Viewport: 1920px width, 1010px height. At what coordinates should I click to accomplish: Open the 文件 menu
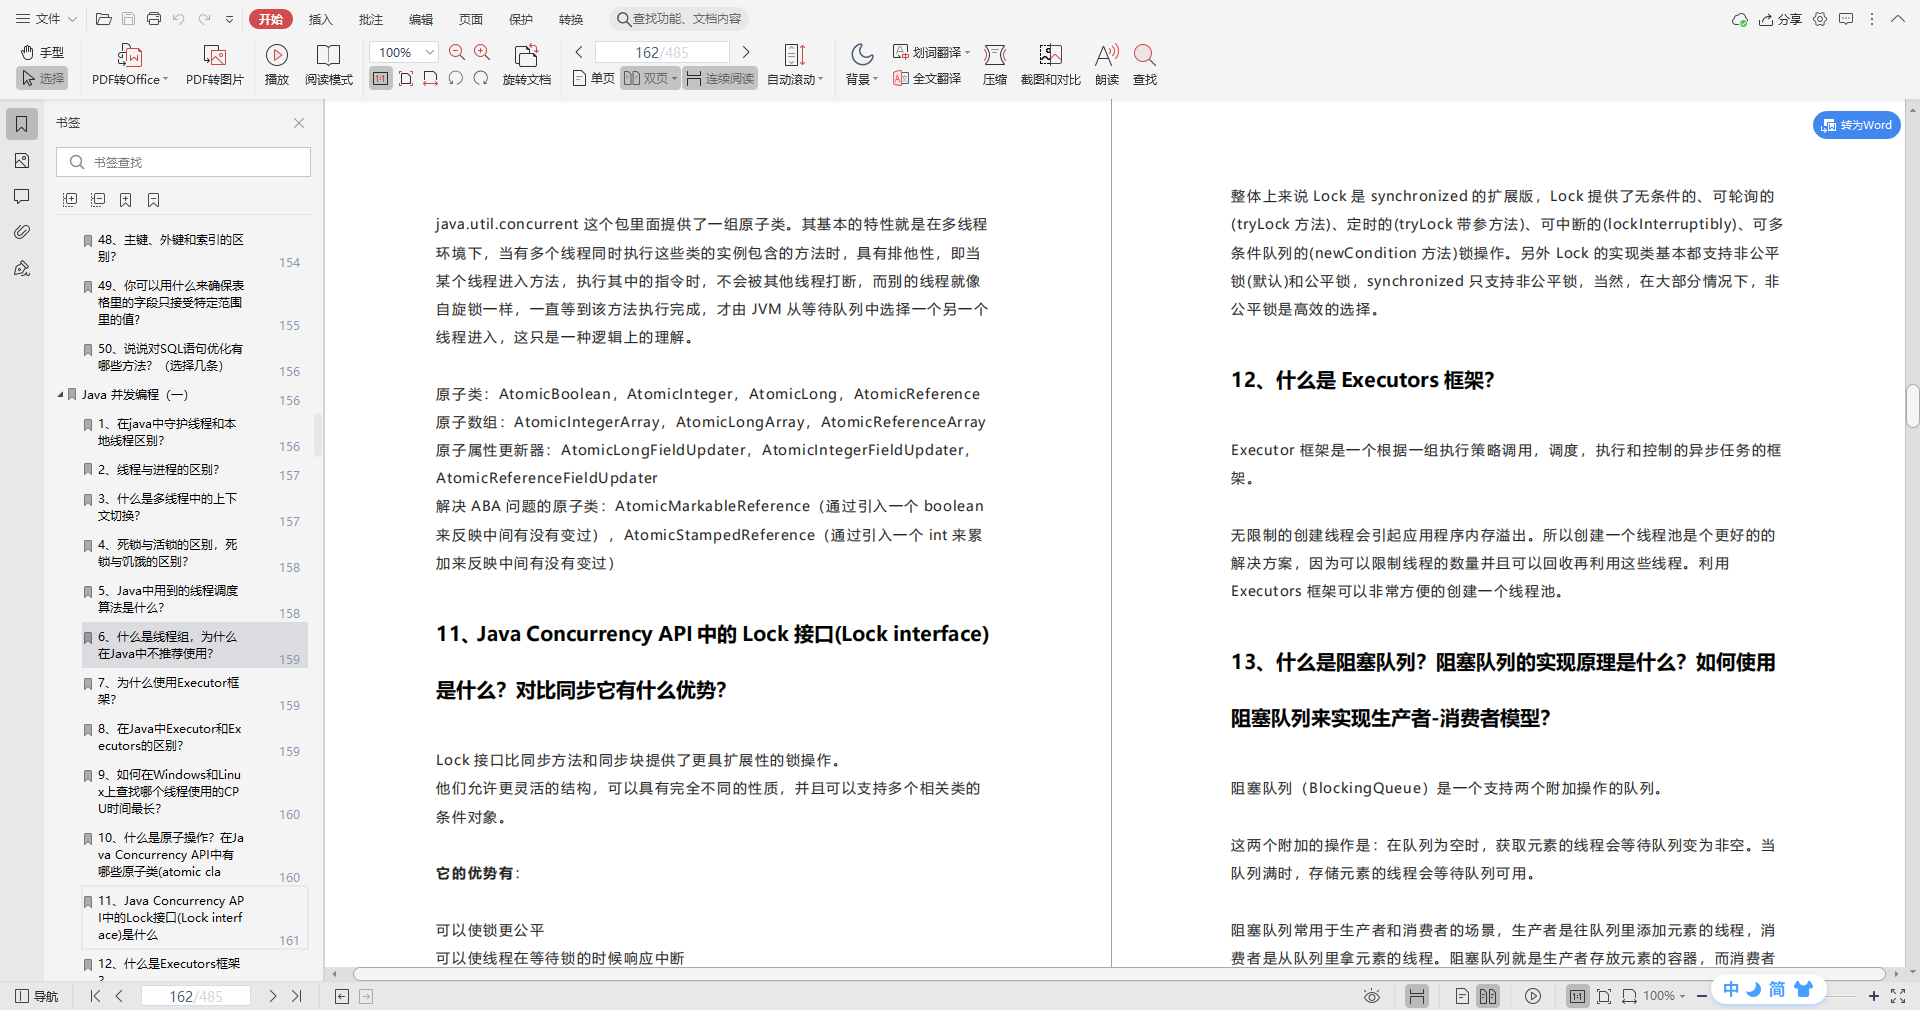point(46,19)
